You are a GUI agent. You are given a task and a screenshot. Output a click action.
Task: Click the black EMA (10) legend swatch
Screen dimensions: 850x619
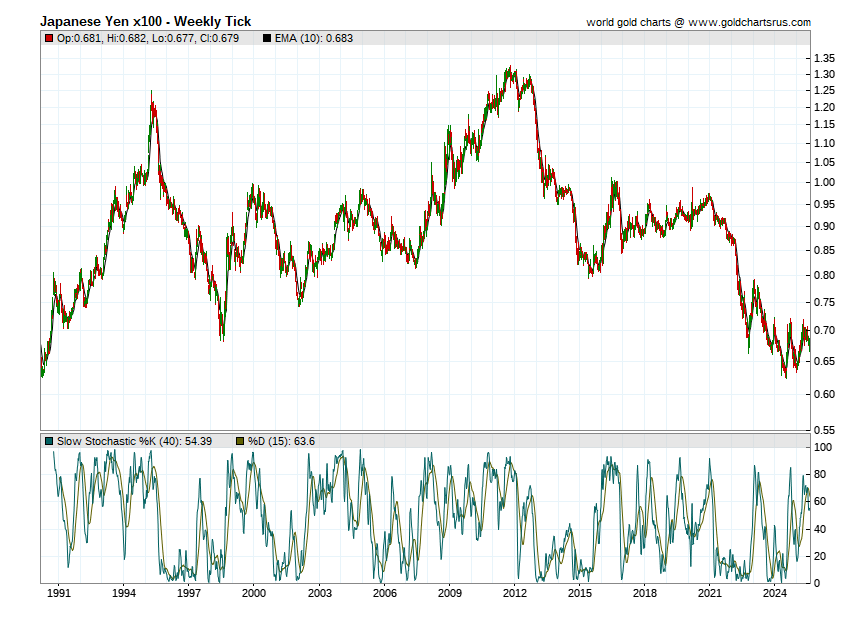click(267, 38)
